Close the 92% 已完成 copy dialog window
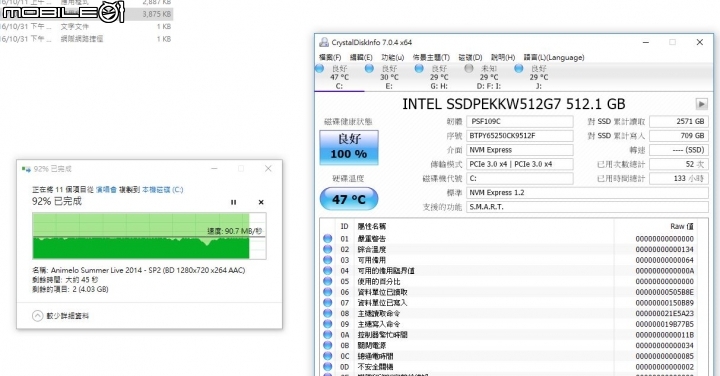This screenshot has width=720, height=376. [268, 169]
